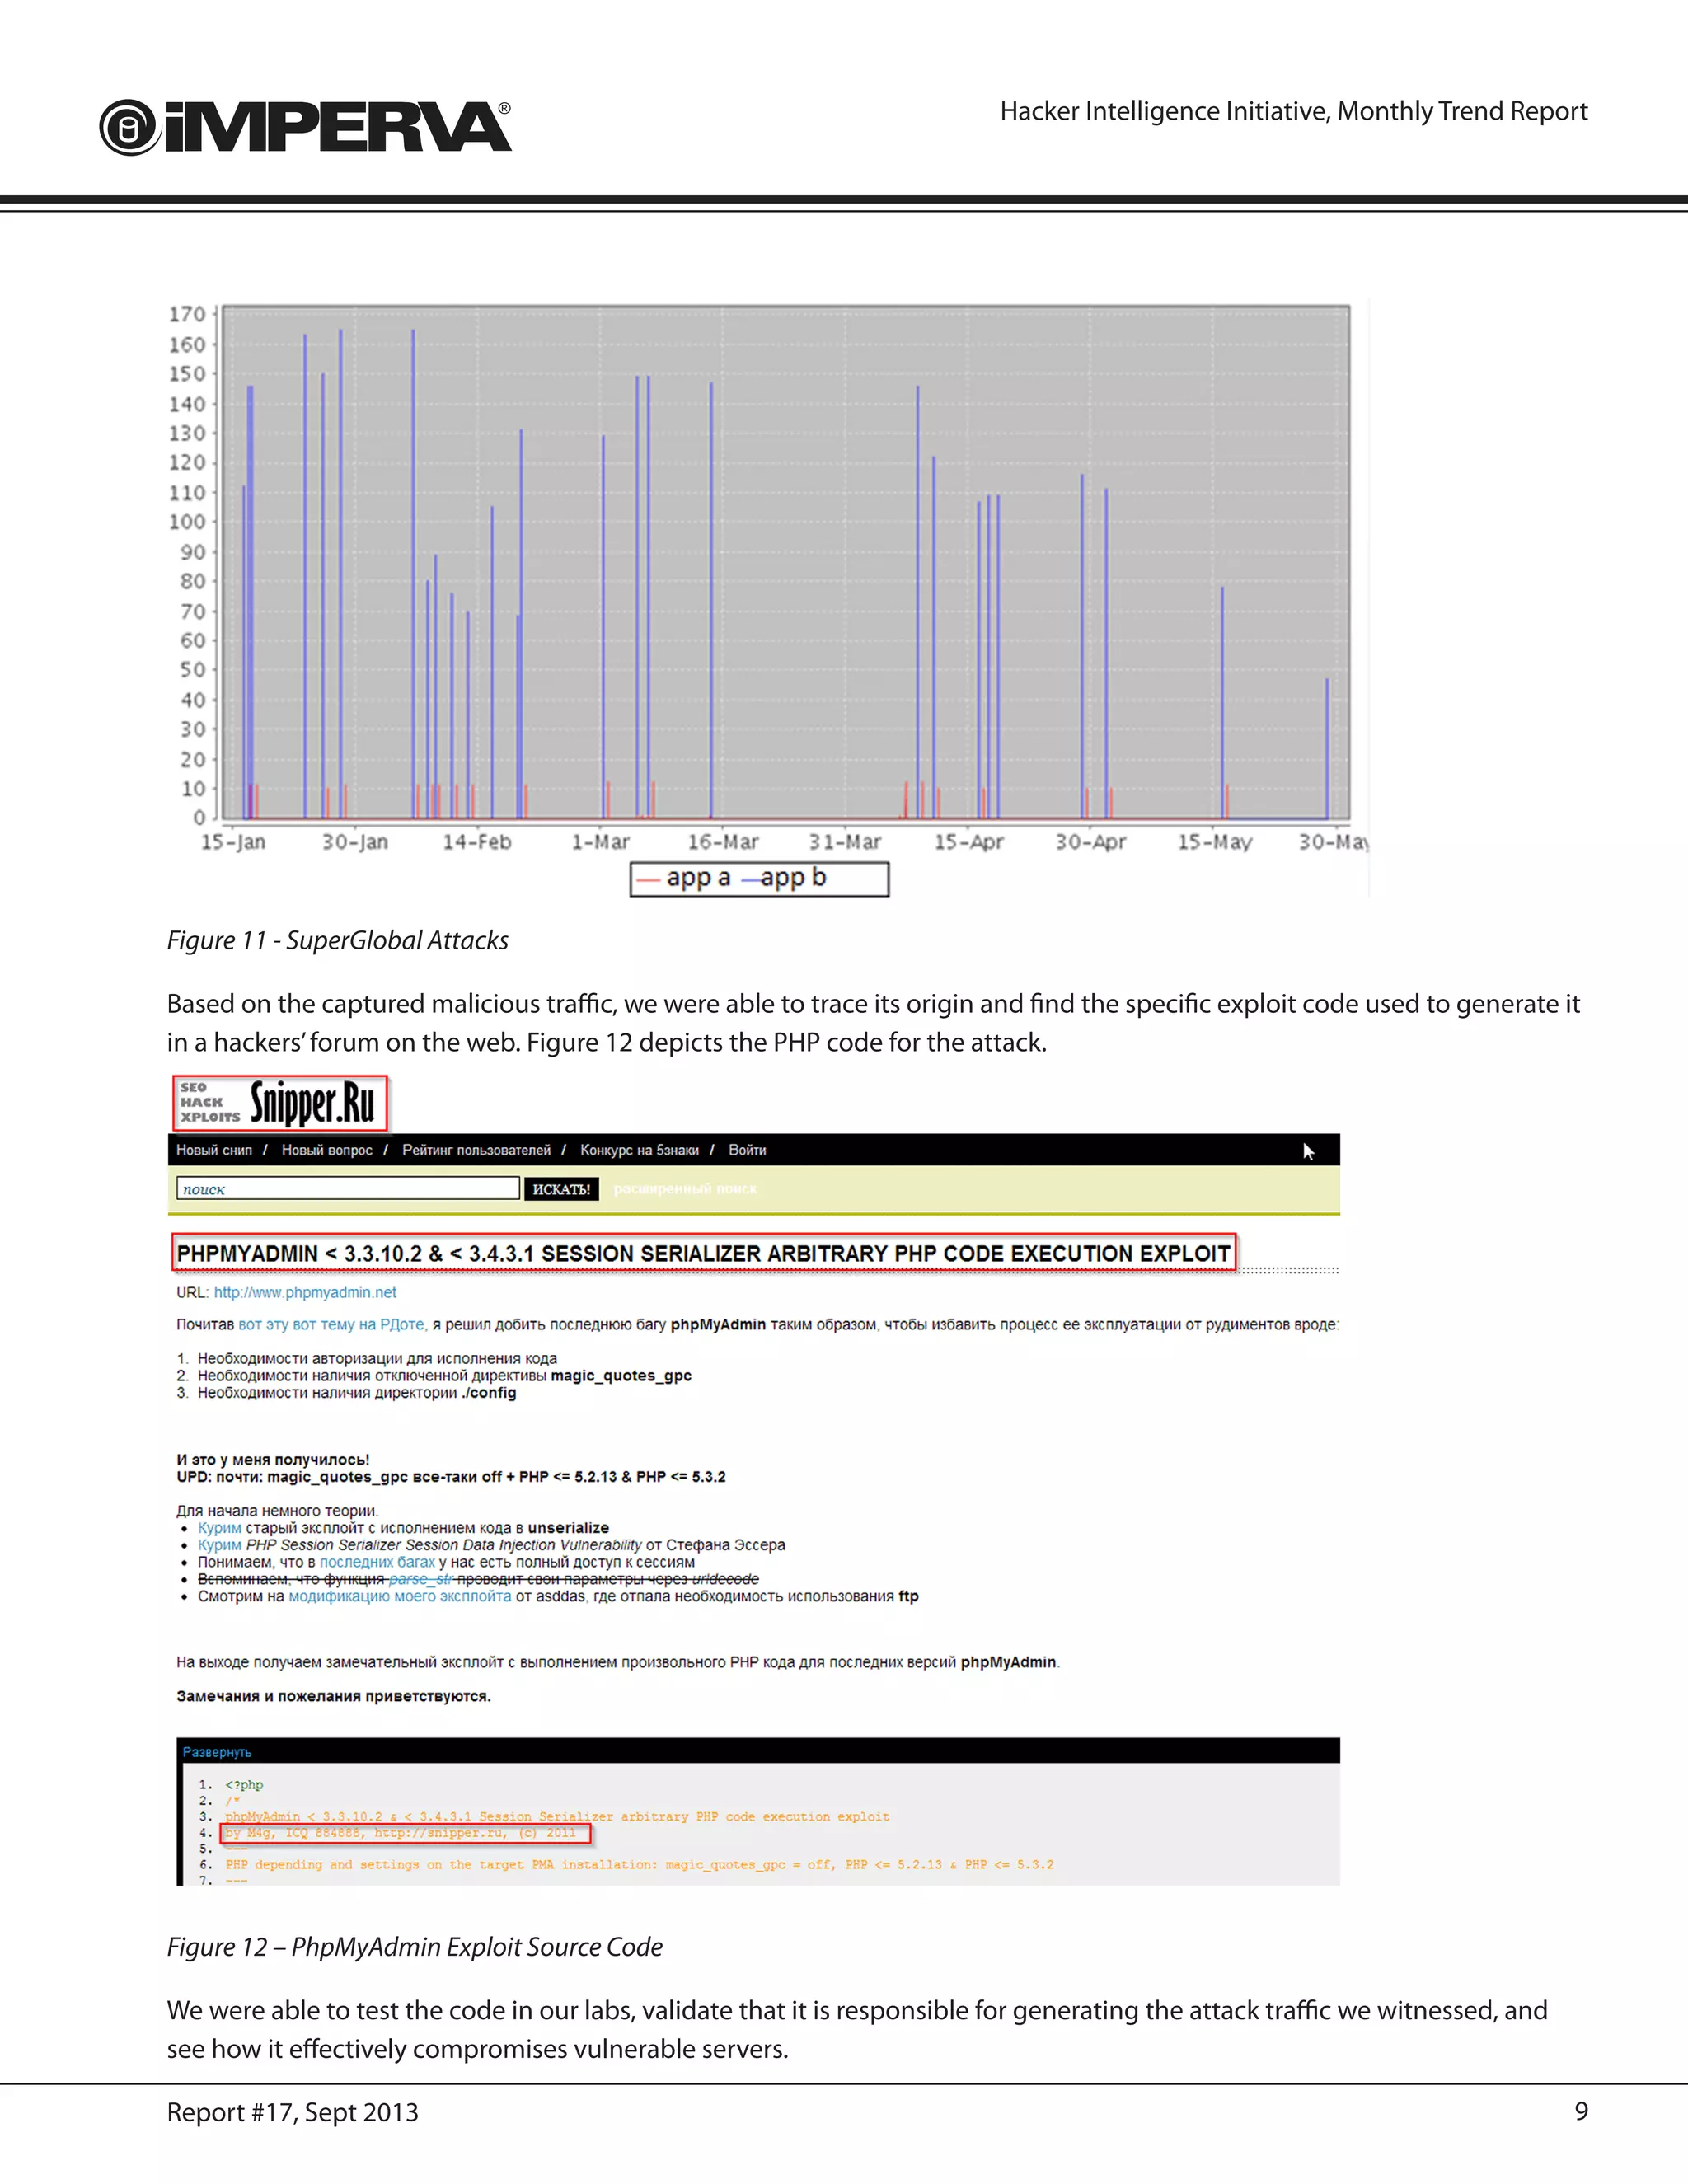Open the 'расширенный поиск' advanced search link

tap(685, 1188)
